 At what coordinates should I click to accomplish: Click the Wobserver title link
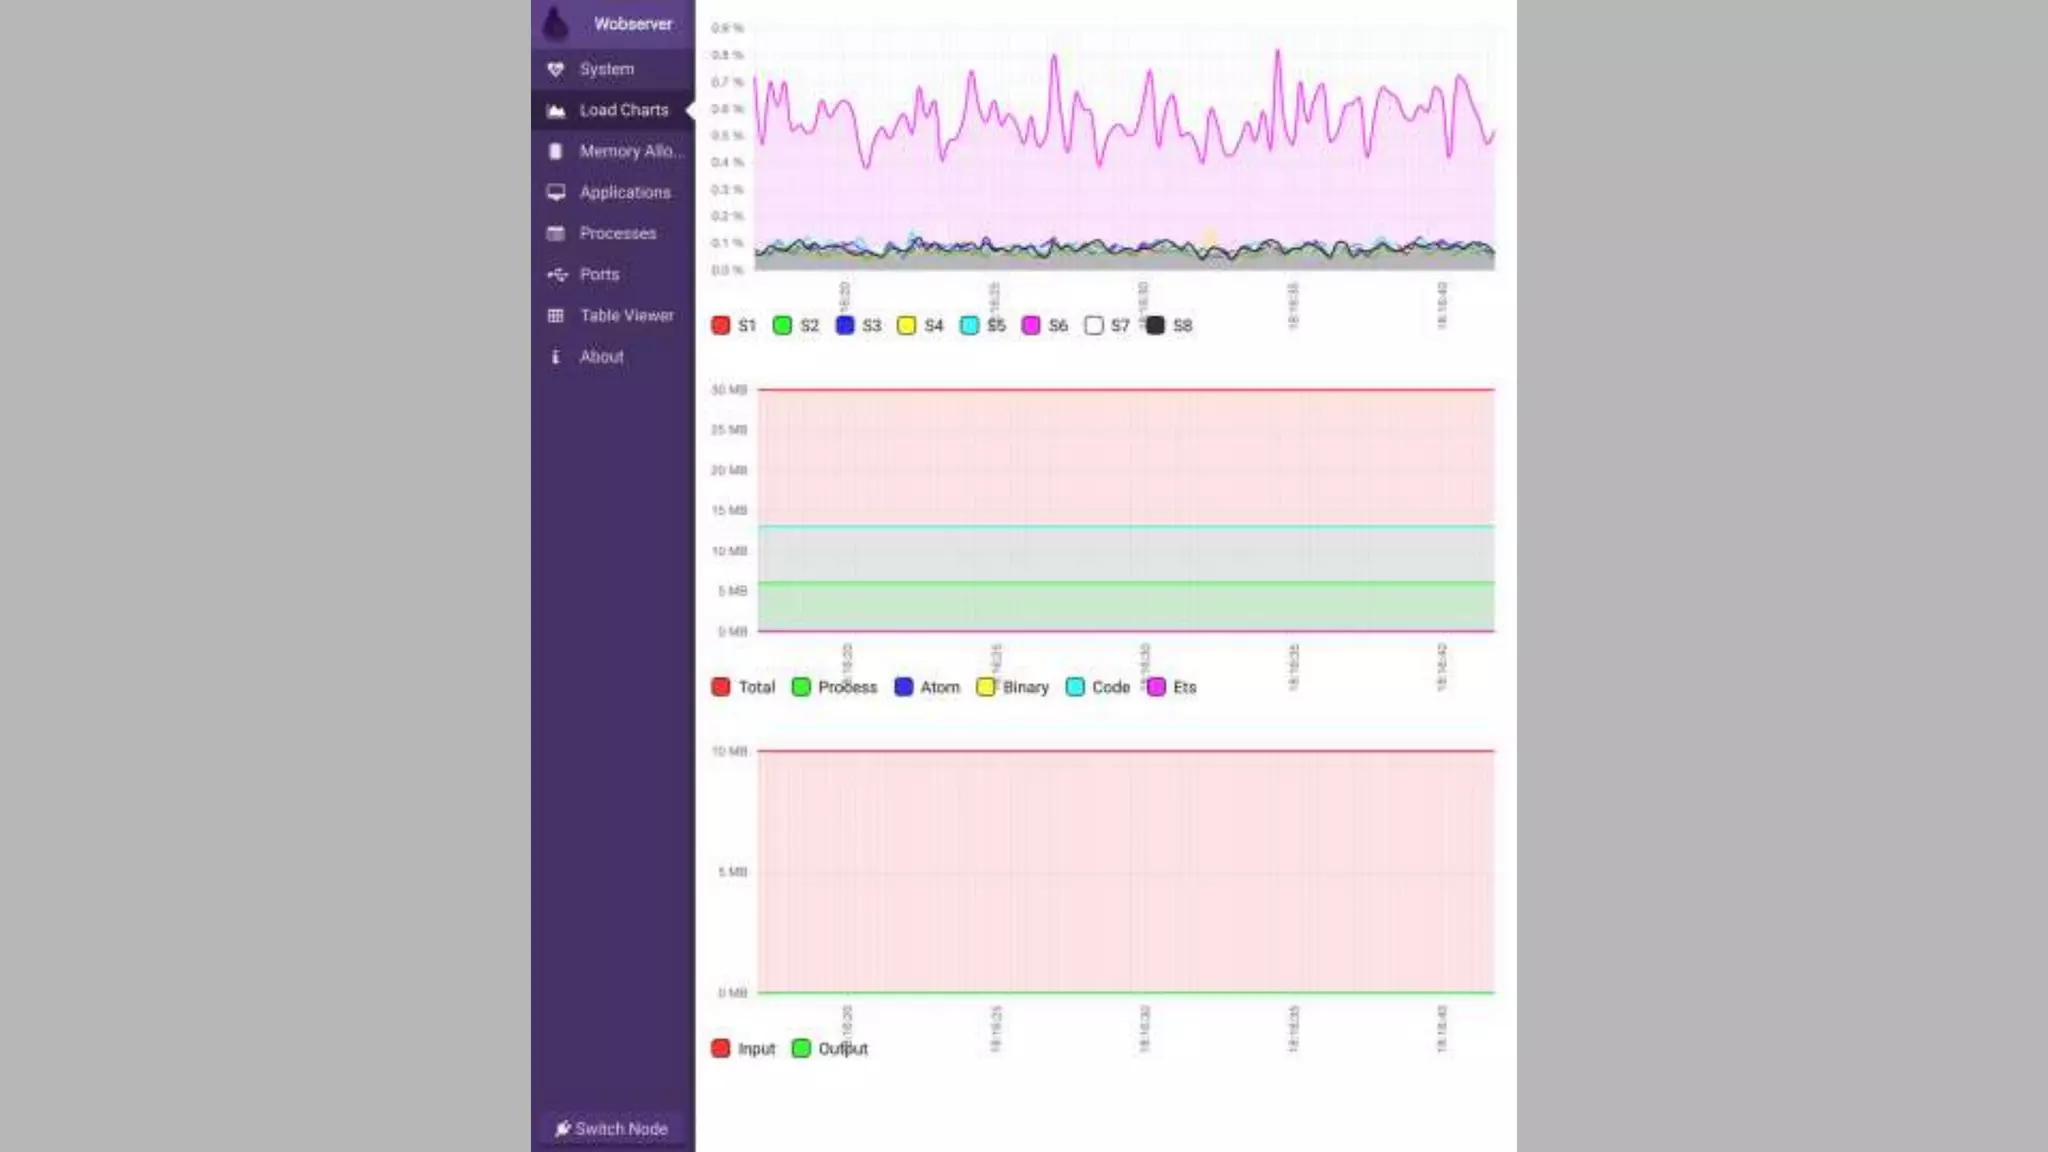[x=633, y=23]
